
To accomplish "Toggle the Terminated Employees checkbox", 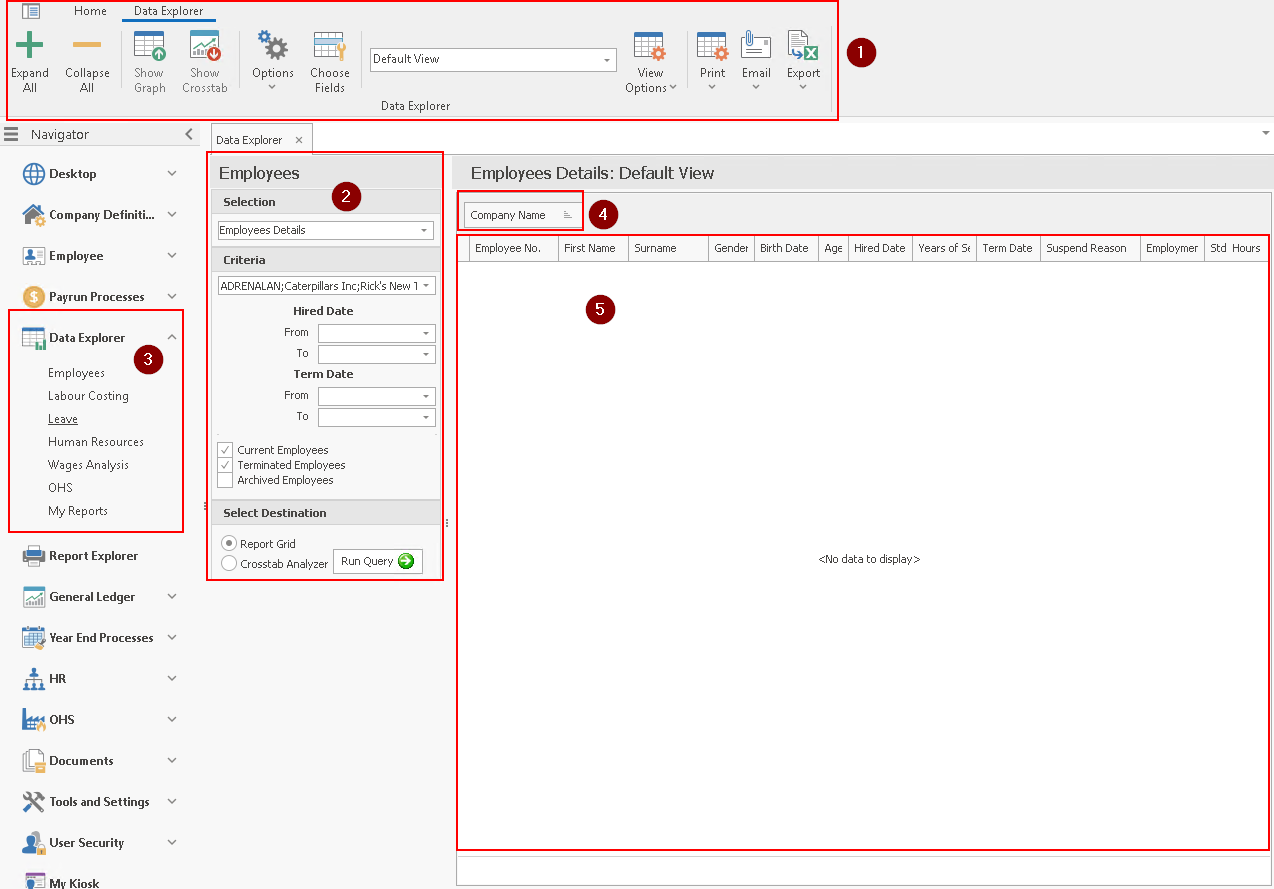I will pyautogui.click(x=225, y=465).
